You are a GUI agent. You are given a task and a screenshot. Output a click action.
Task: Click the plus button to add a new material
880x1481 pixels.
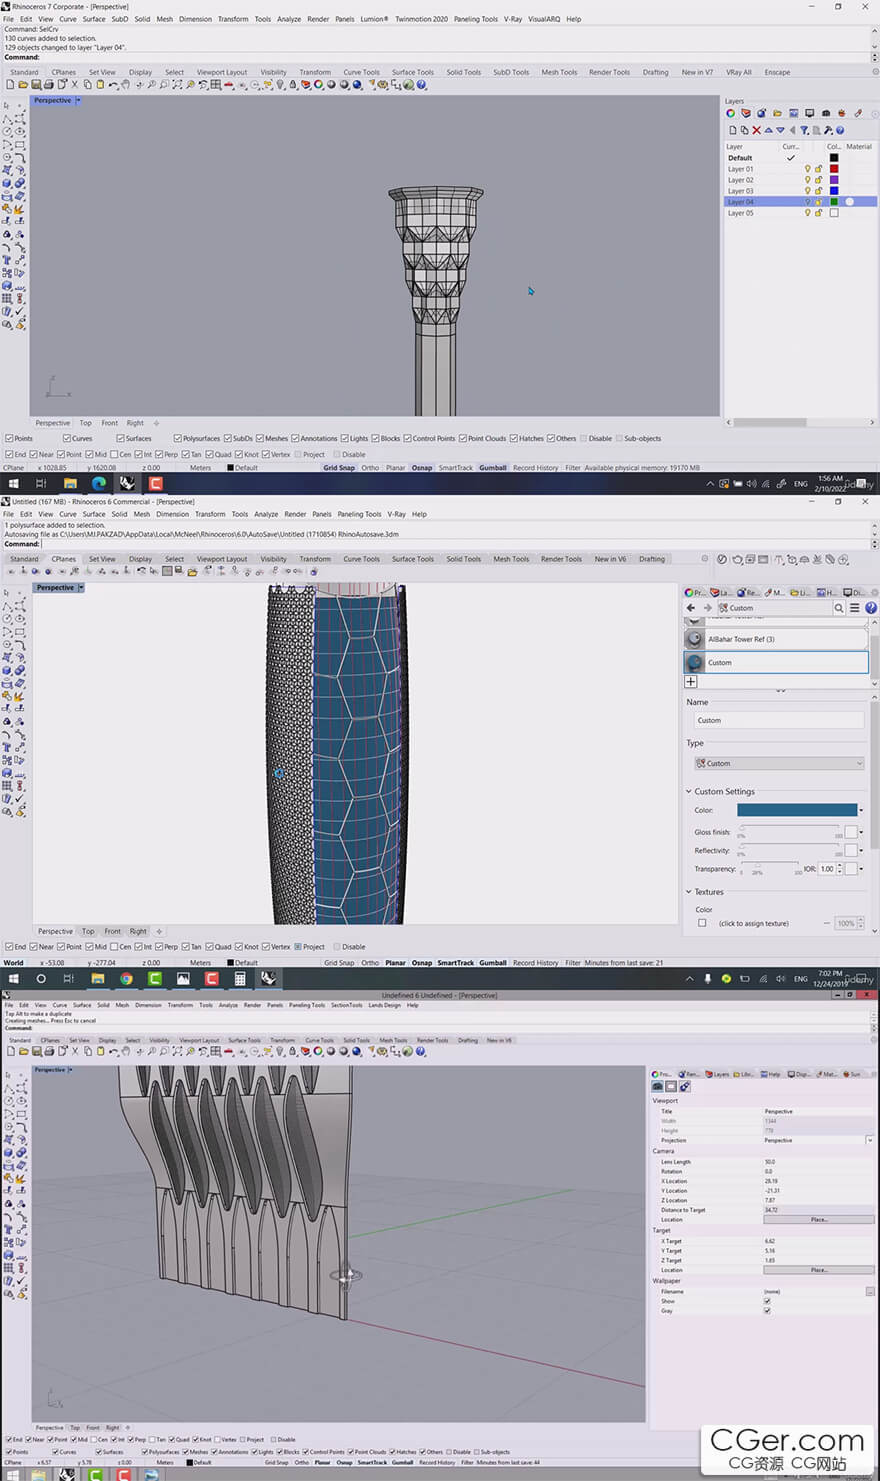point(690,681)
